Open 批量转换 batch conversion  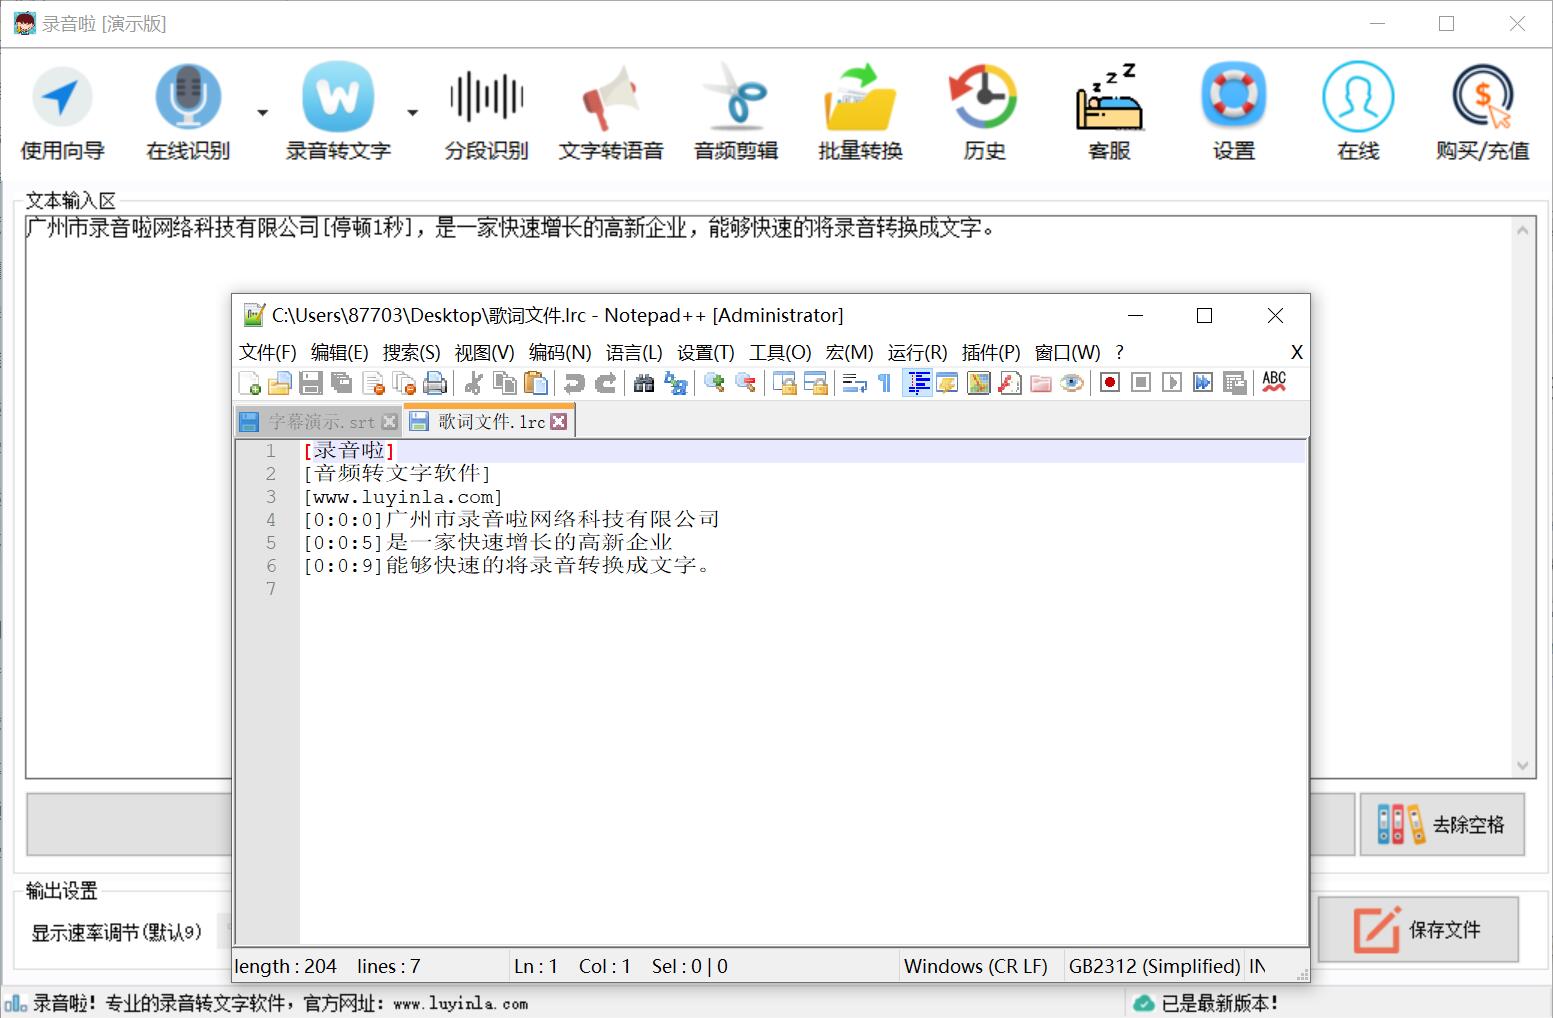(860, 112)
